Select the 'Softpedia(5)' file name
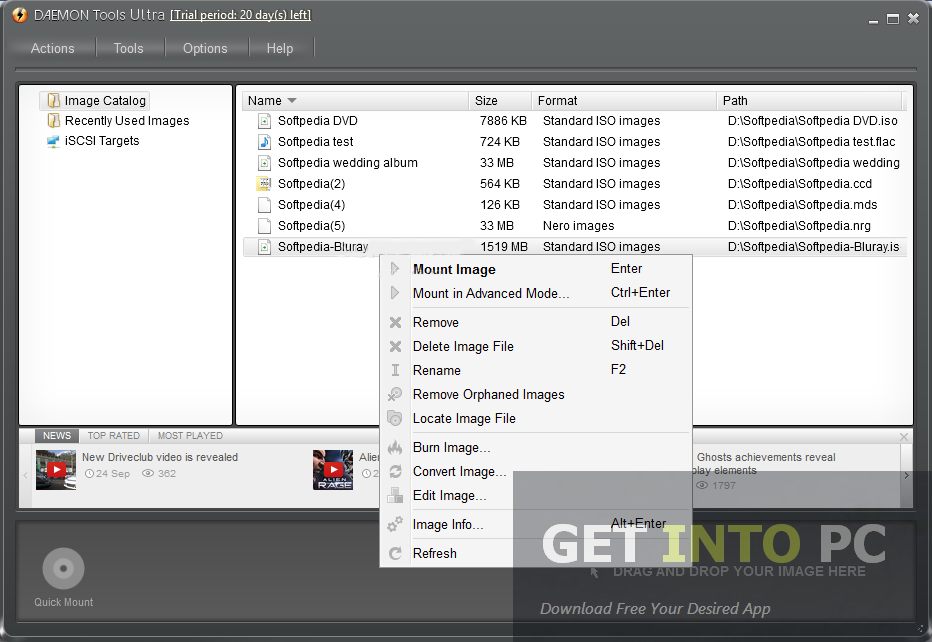Screen dimensions: 932x642 coord(311,225)
